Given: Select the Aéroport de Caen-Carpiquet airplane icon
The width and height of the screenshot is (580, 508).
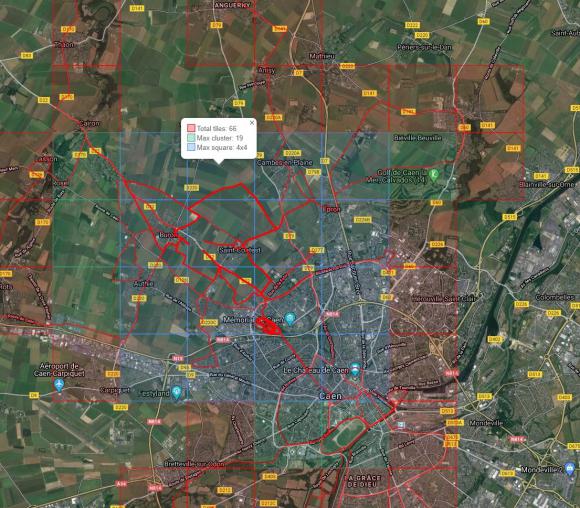Looking at the screenshot, I should pyautogui.click(x=59, y=386).
